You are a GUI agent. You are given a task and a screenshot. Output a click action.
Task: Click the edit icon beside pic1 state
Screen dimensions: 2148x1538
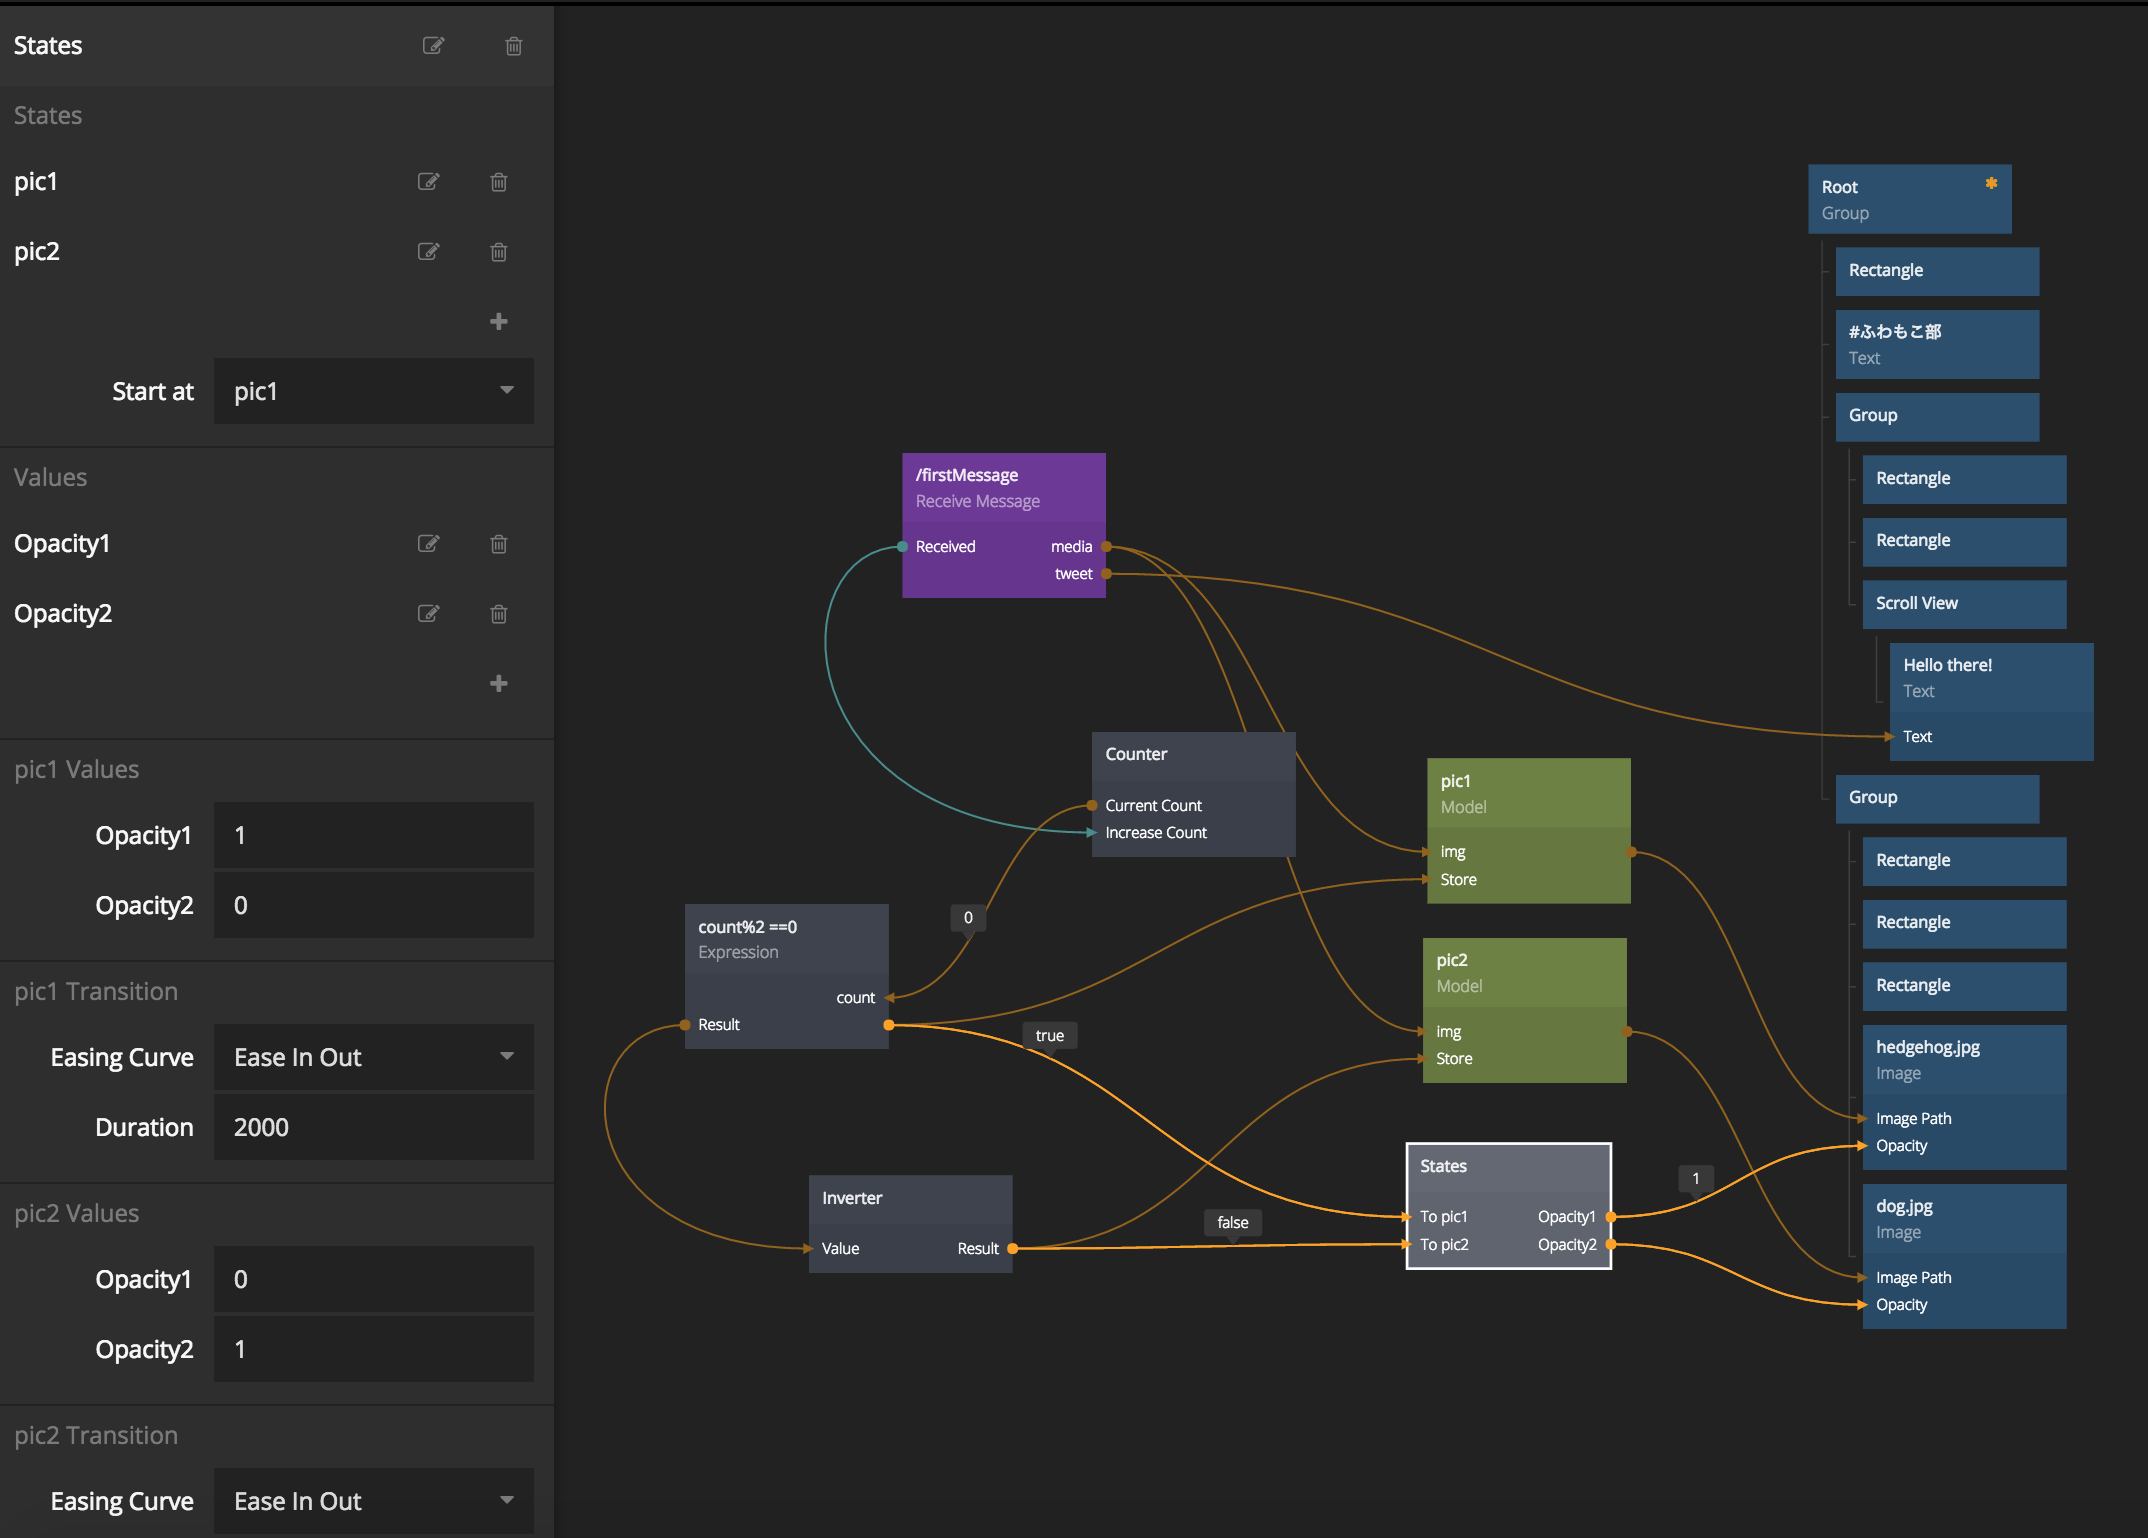pyautogui.click(x=428, y=182)
